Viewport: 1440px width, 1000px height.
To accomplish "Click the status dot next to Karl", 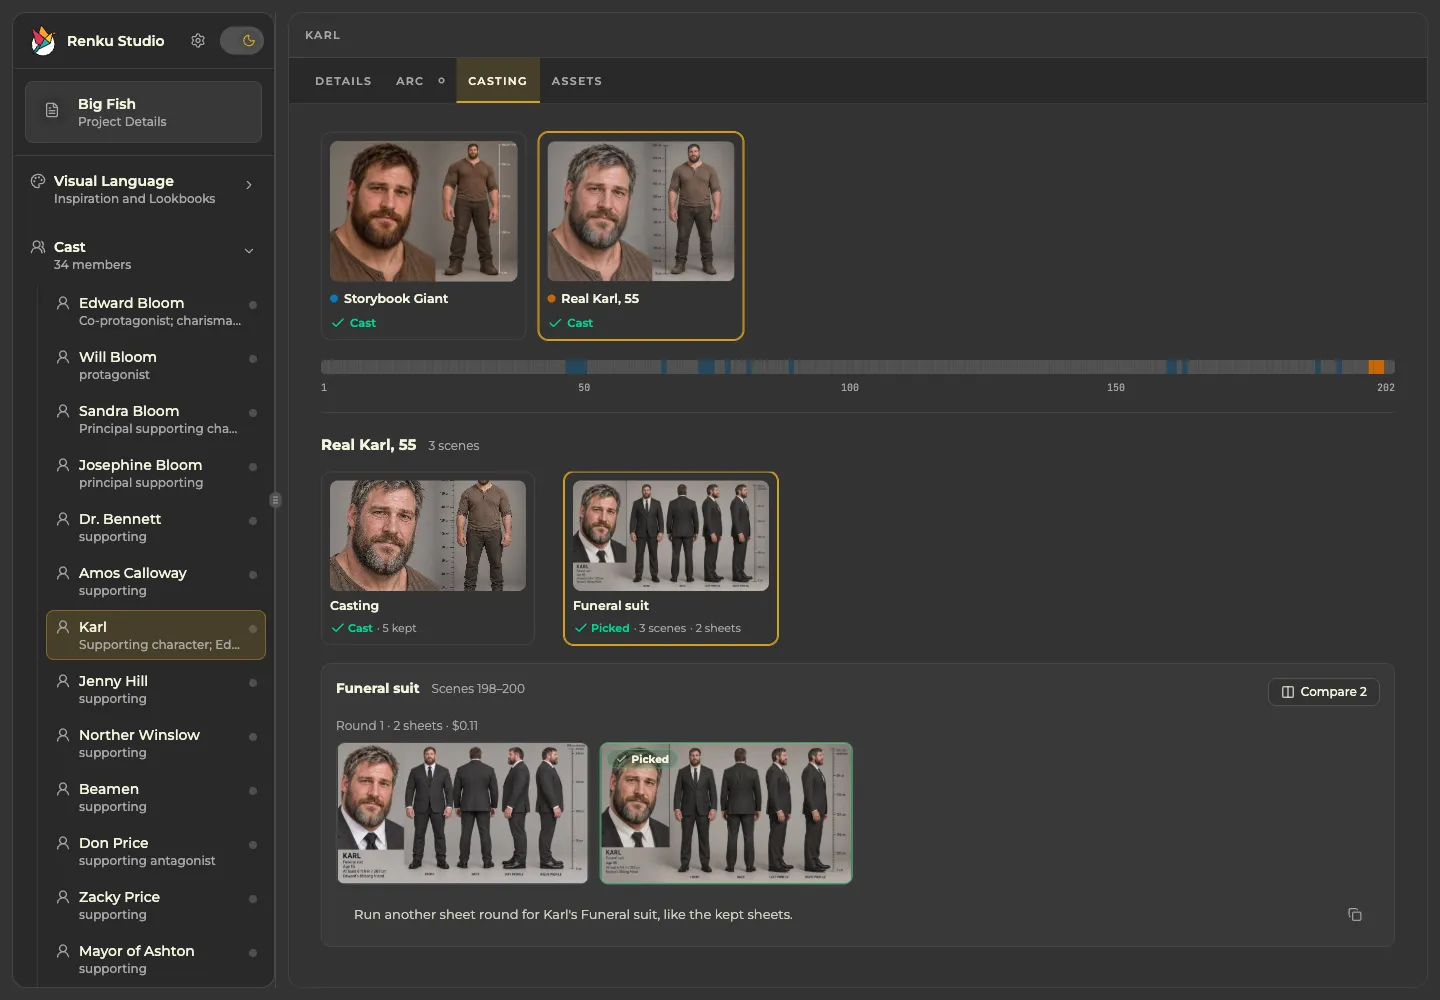I will click(253, 629).
